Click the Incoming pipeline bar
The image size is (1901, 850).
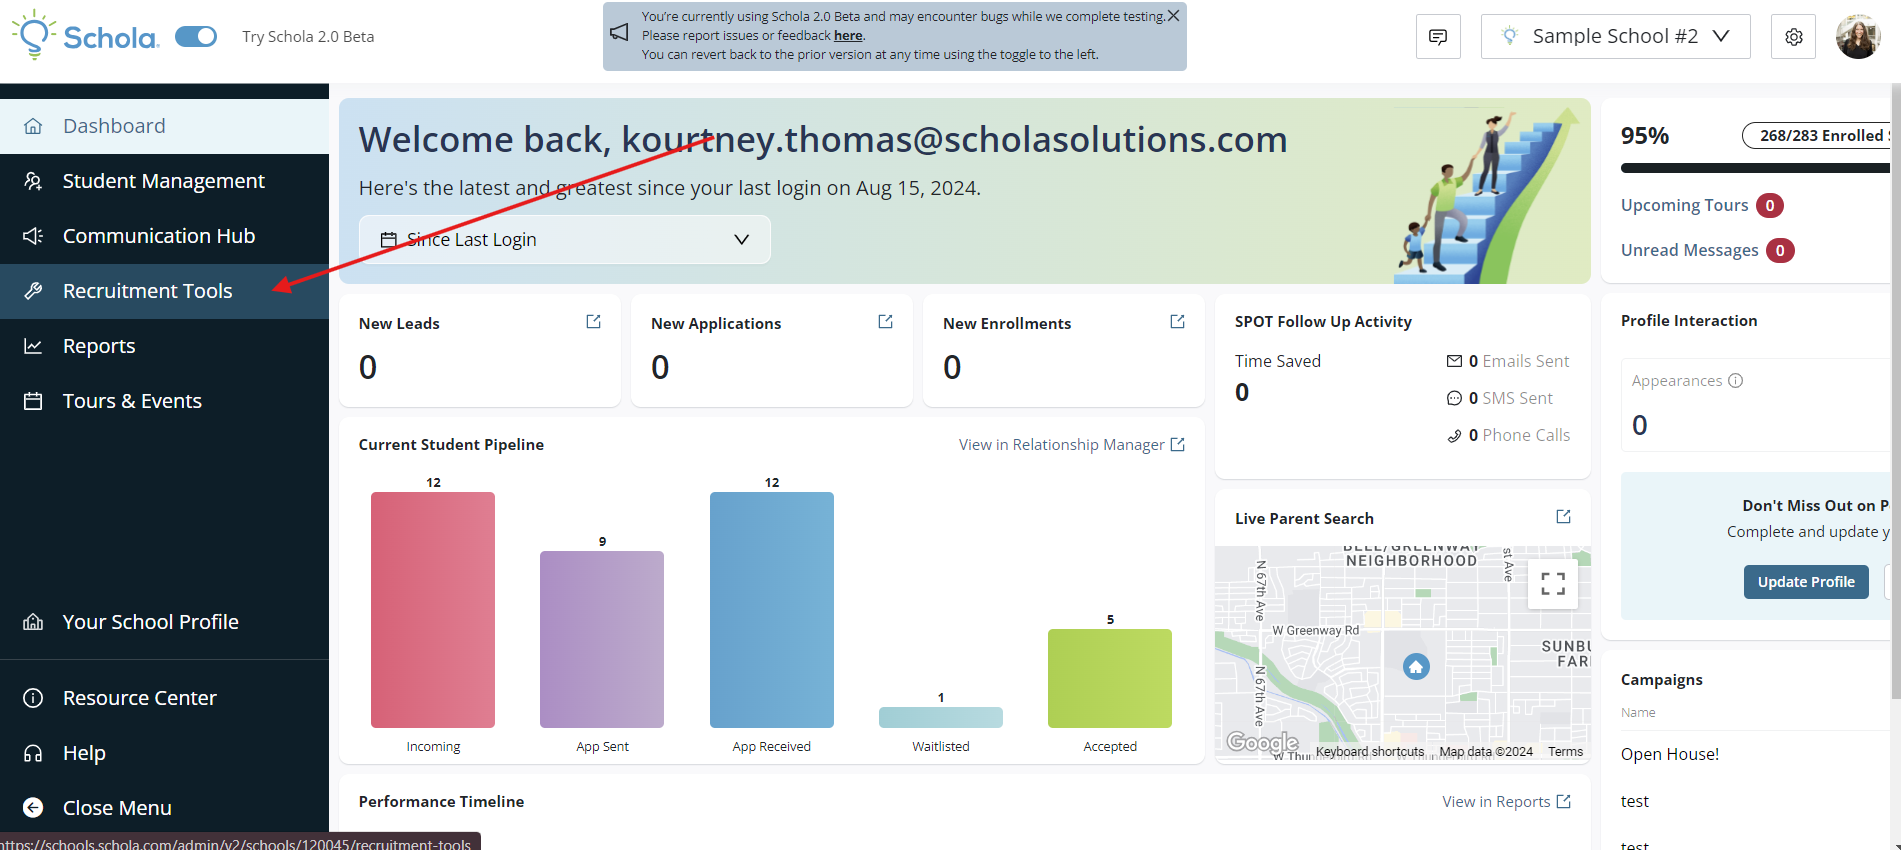(433, 610)
